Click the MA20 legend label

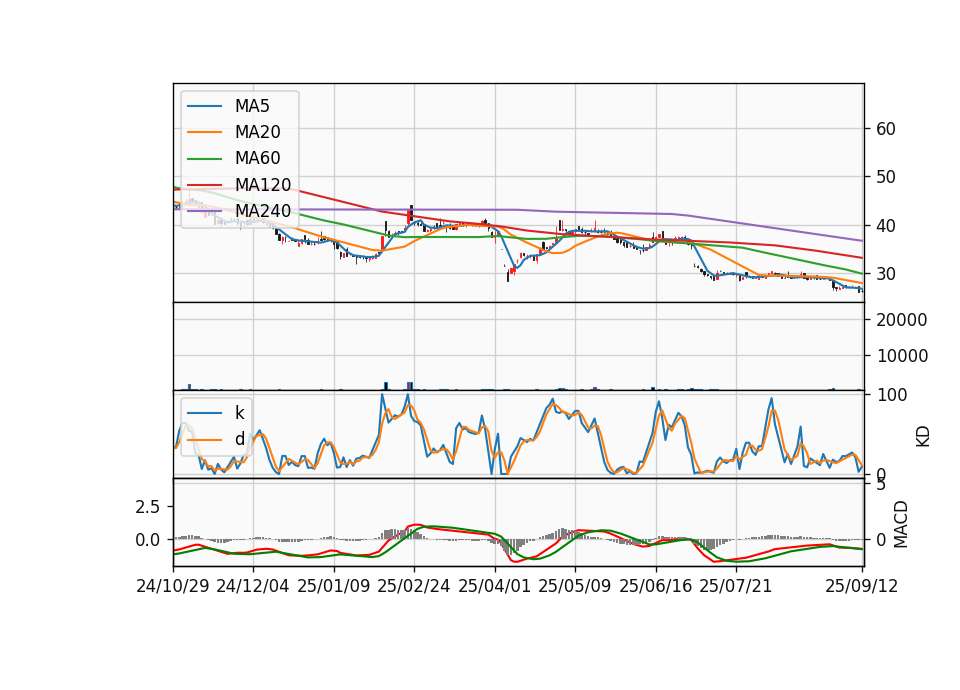point(257,132)
